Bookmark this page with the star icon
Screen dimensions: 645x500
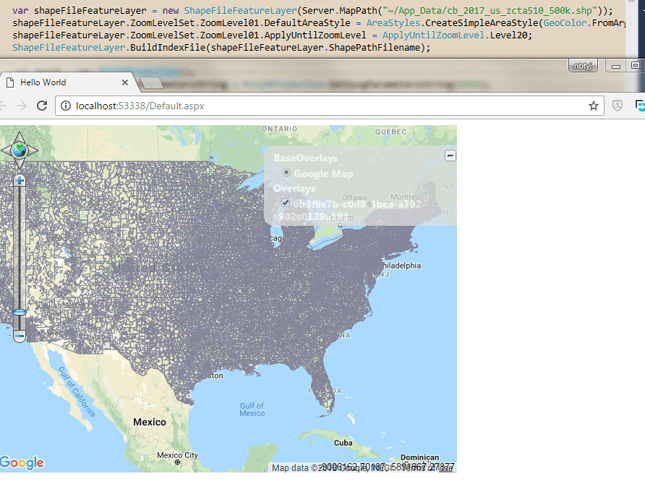click(x=593, y=106)
